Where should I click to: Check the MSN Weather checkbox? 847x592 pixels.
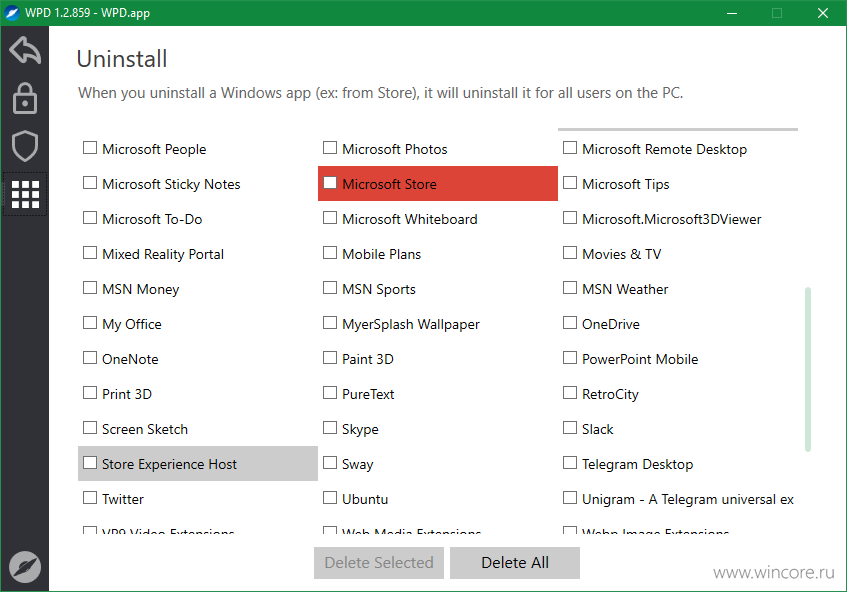(x=569, y=288)
